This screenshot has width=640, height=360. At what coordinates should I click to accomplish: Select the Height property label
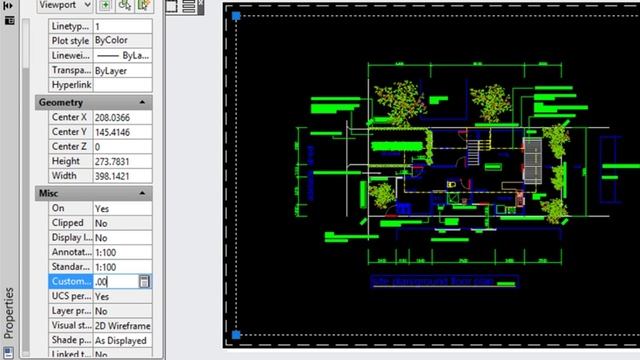[x=71, y=162]
